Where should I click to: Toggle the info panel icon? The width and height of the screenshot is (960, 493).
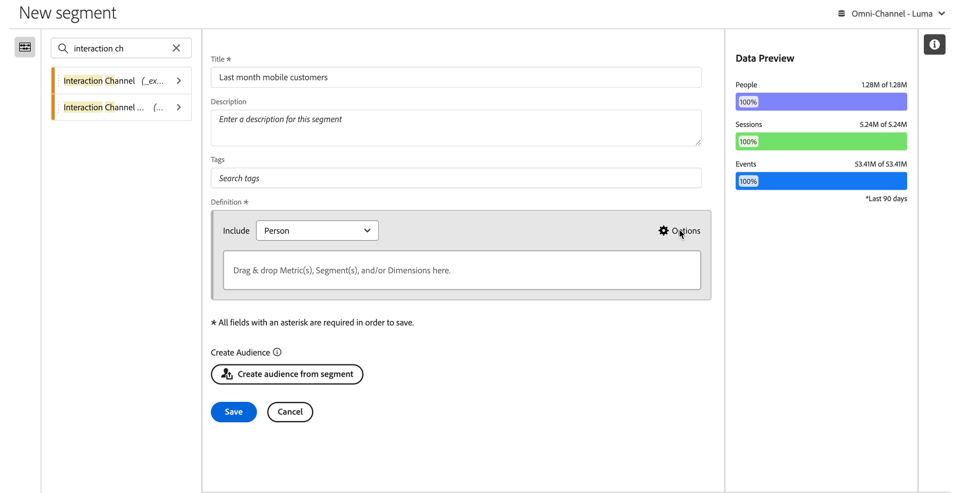click(934, 45)
